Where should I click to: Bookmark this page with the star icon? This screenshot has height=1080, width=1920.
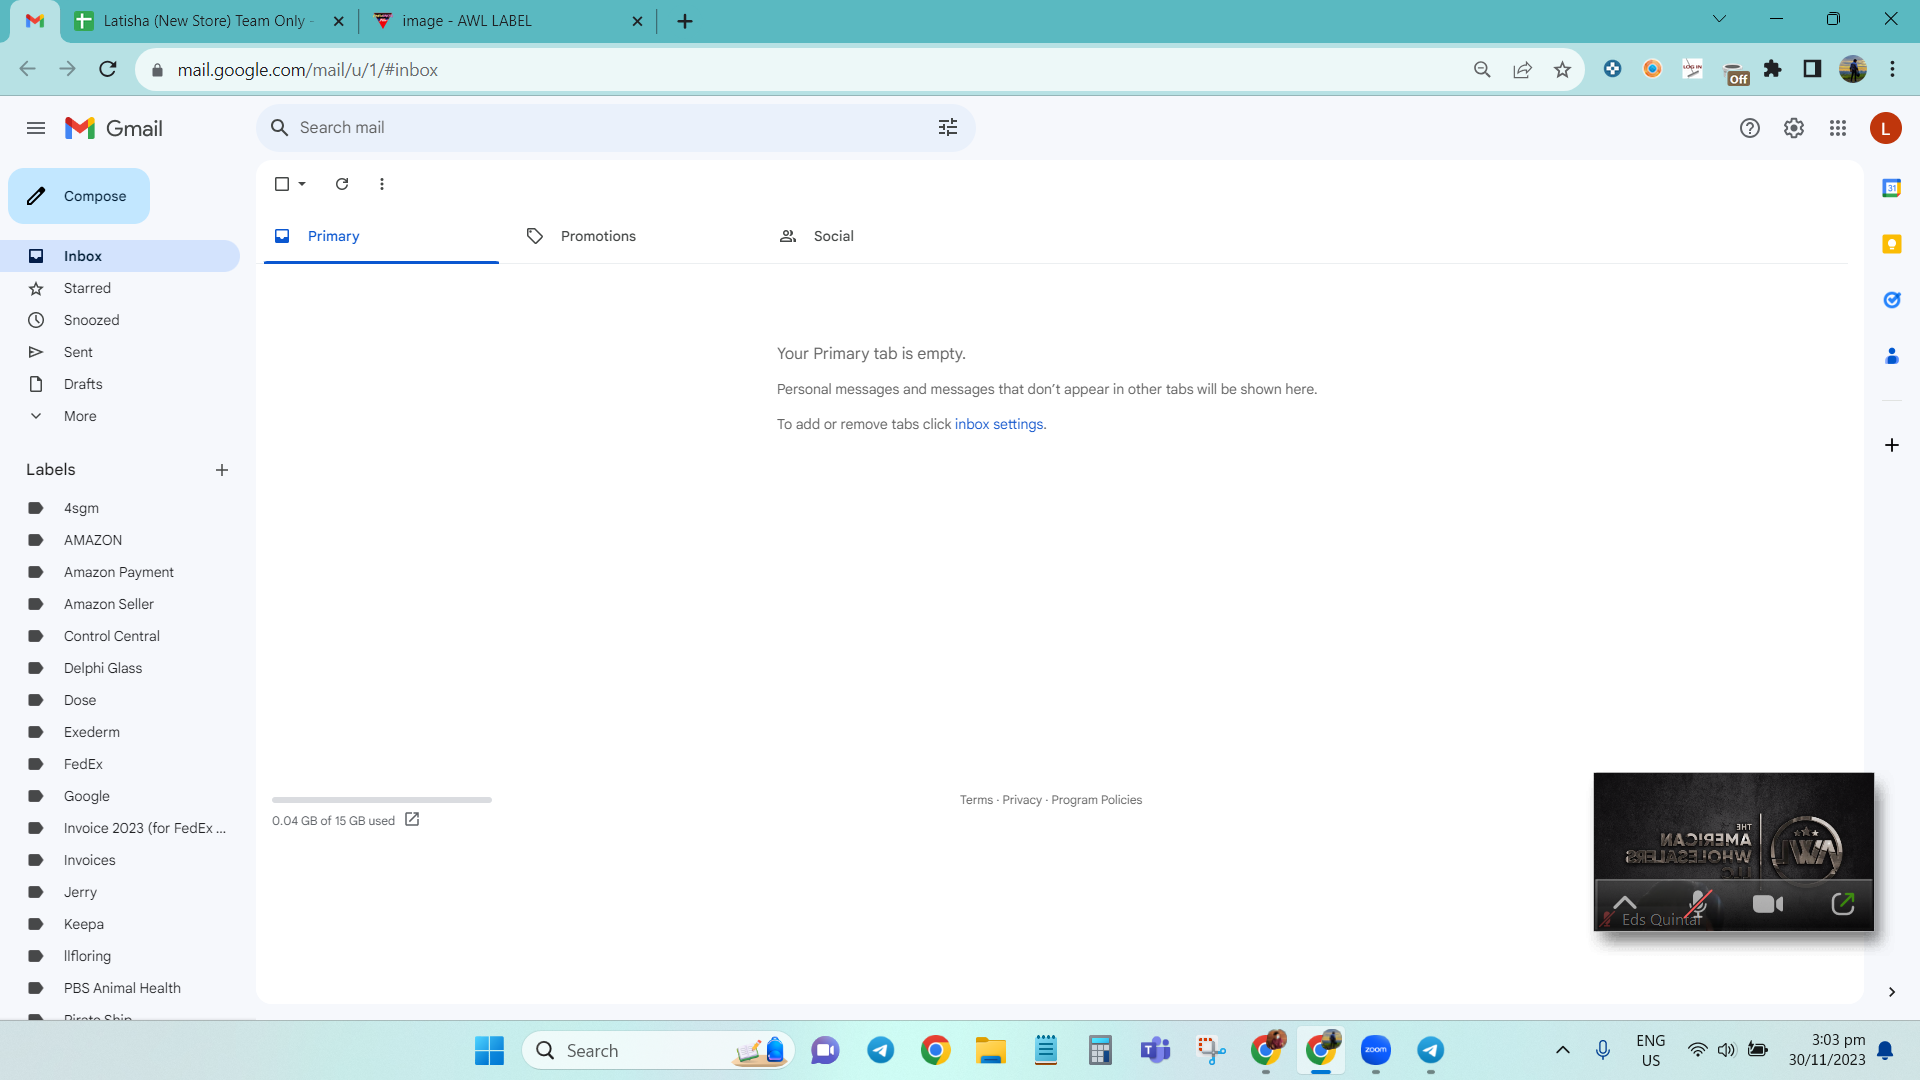[1562, 70]
